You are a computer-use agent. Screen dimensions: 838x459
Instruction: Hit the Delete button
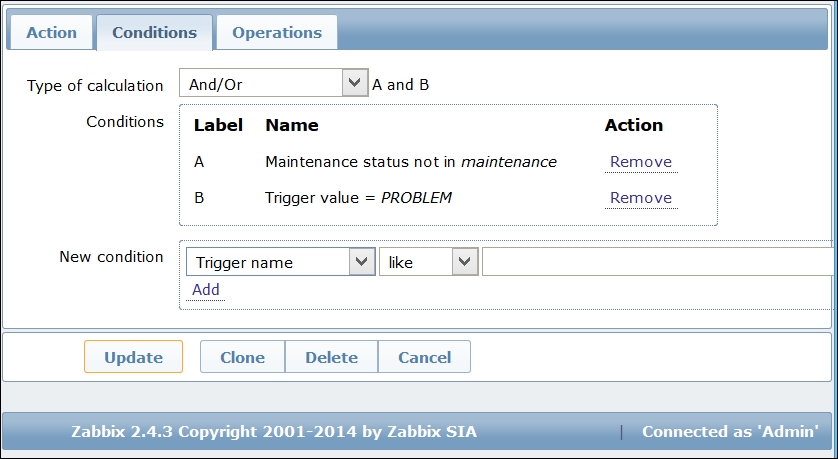click(331, 357)
